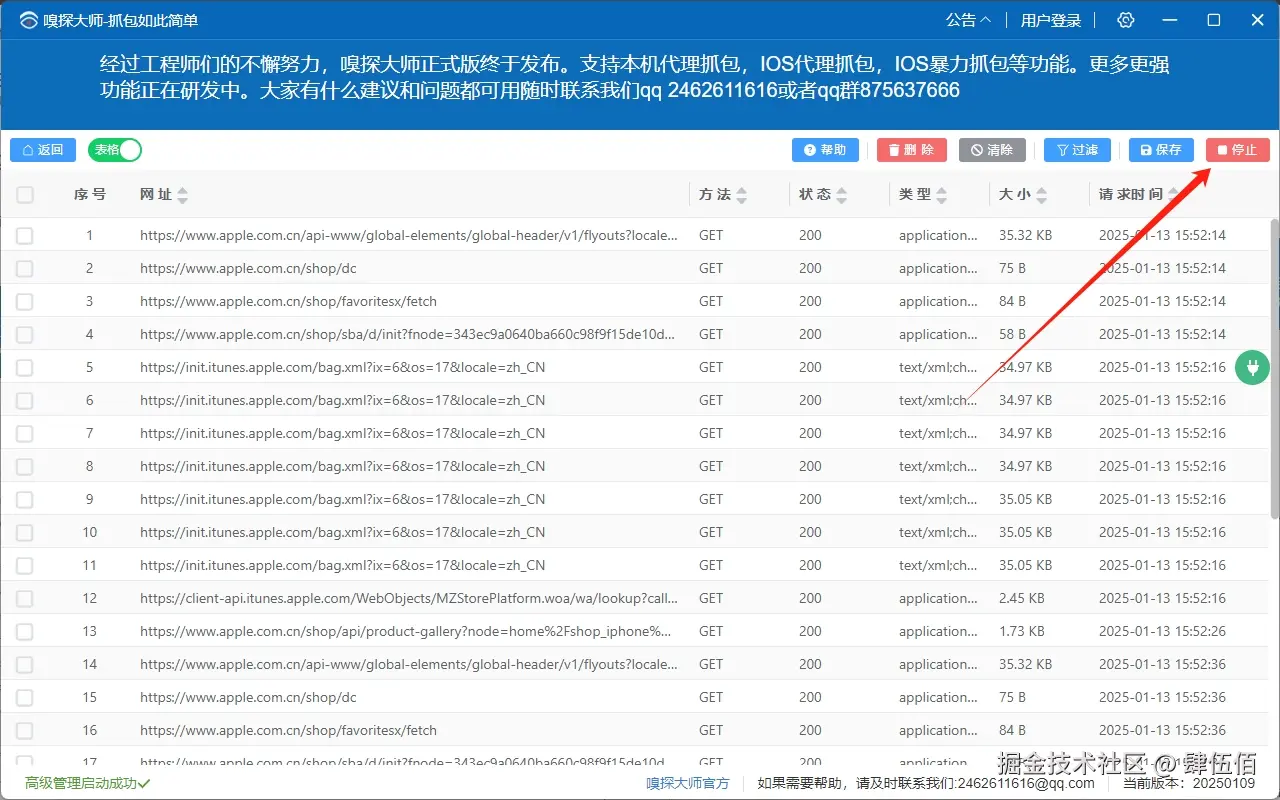Open the 过滤 filter button
The height and width of the screenshot is (800, 1280).
point(1077,150)
